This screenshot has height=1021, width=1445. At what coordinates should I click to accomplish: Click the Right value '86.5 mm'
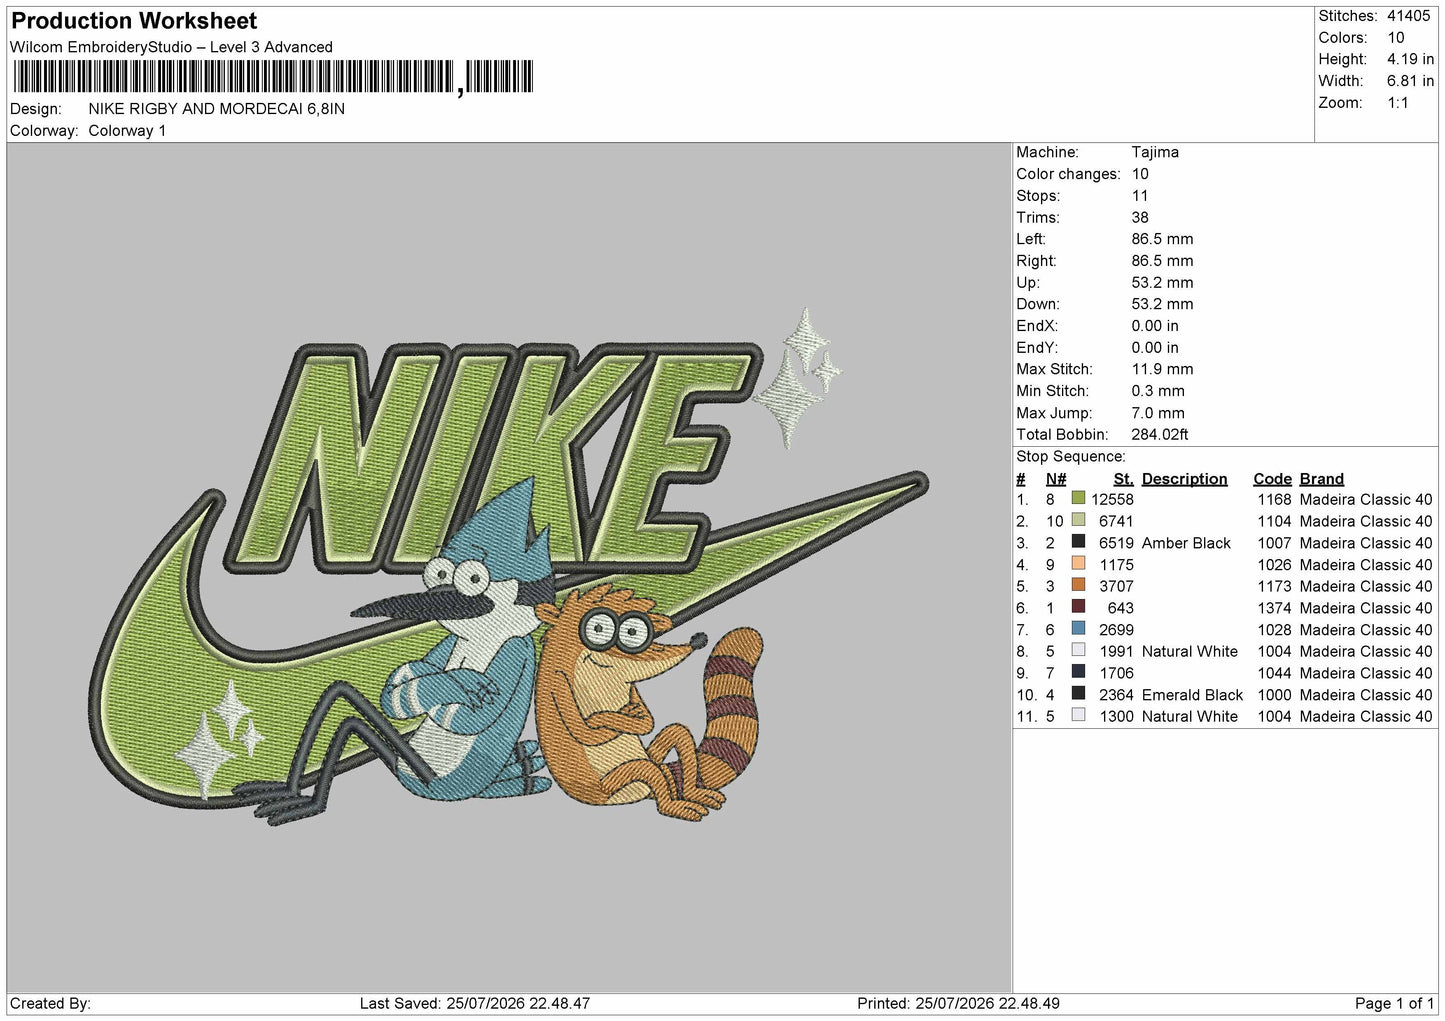click(1162, 261)
